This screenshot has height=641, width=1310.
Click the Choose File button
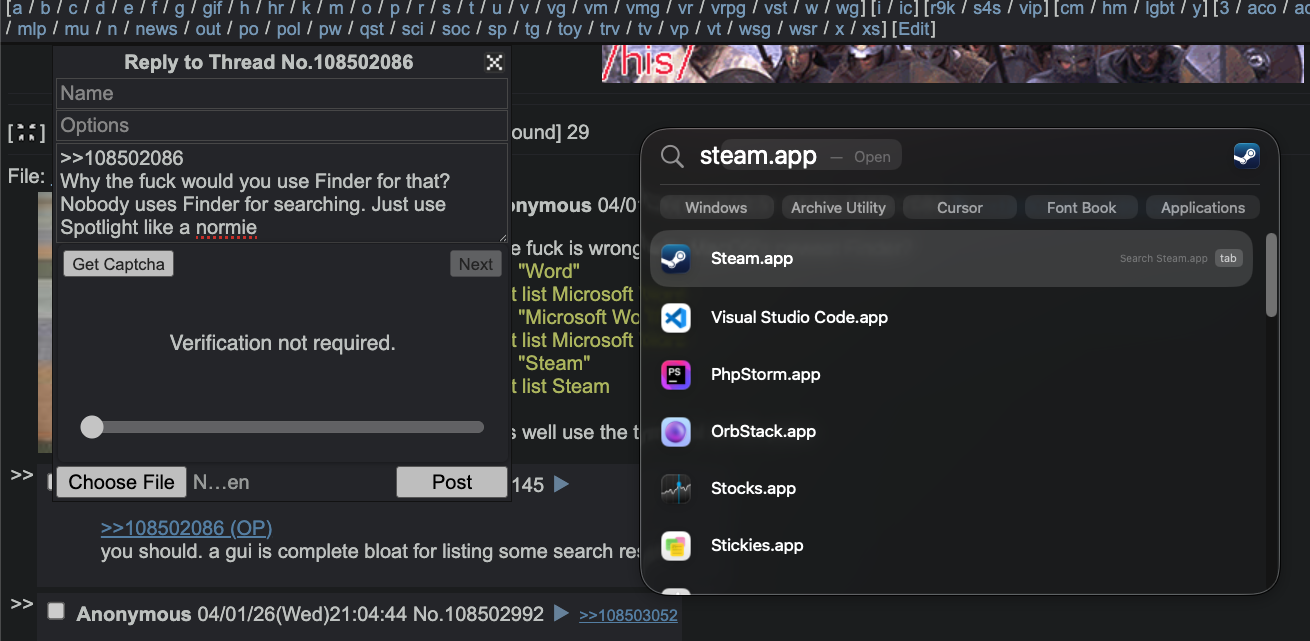[122, 482]
